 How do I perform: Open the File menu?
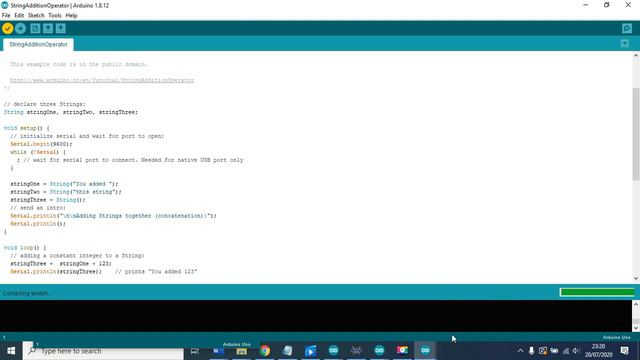click(x=6, y=16)
